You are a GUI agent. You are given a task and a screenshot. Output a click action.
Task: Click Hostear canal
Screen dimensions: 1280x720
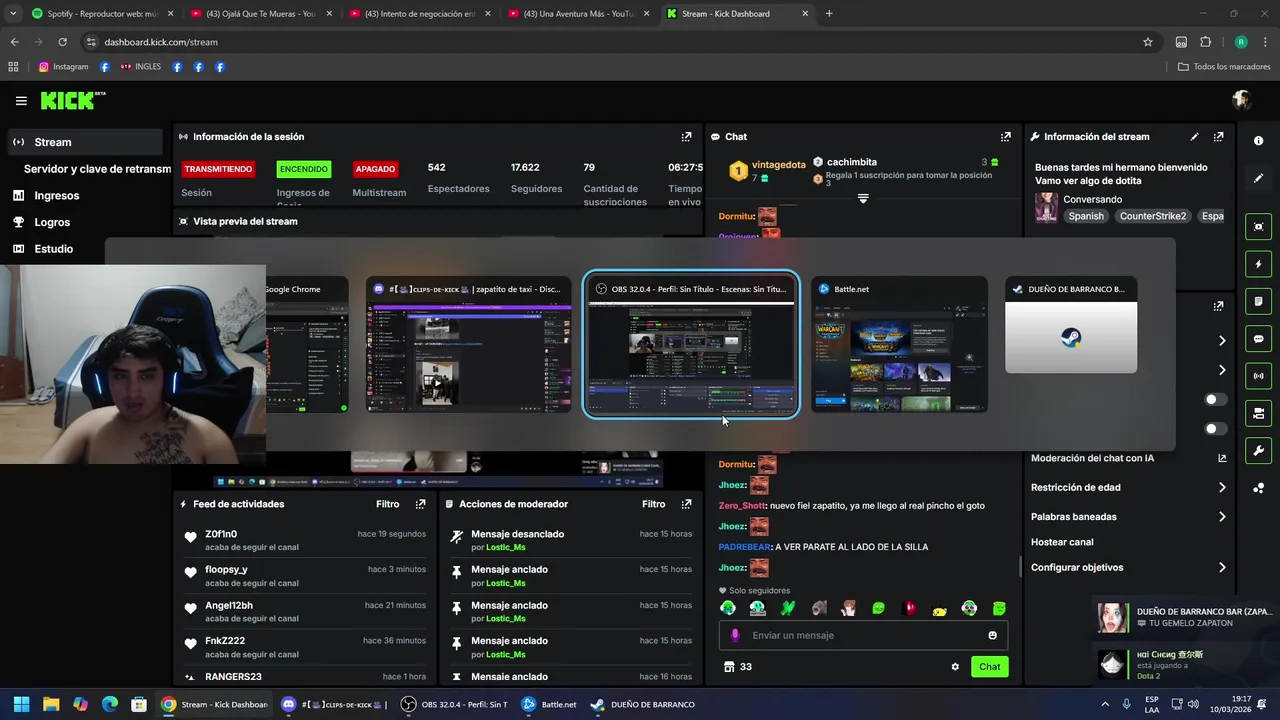(1062, 542)
